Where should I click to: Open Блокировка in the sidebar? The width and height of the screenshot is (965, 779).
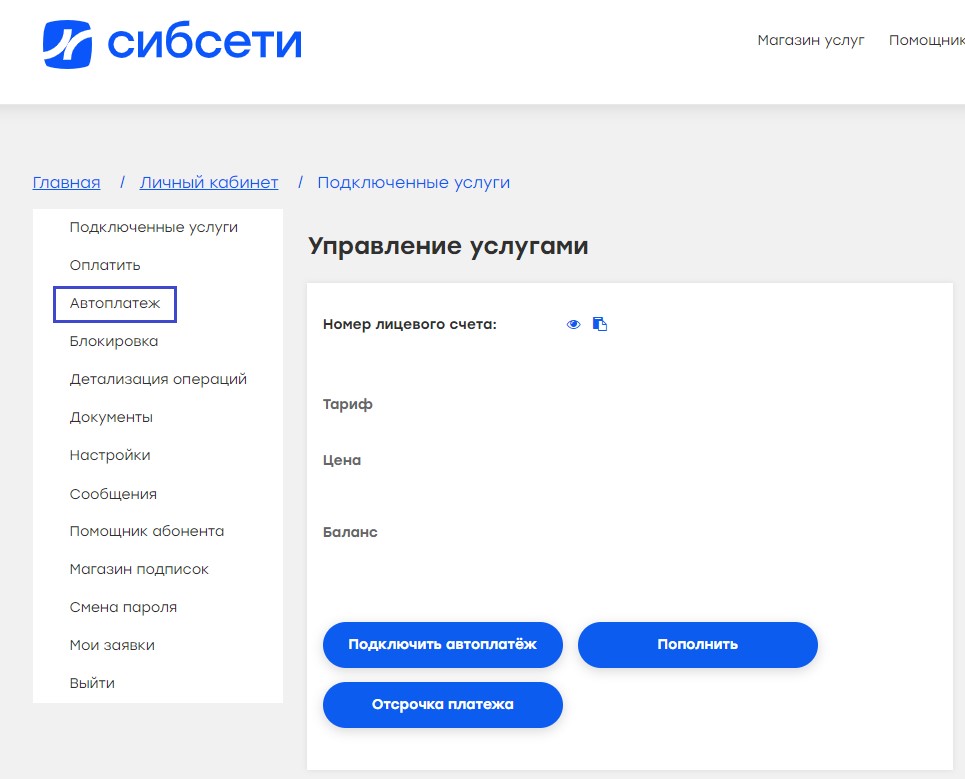point(114,342)
